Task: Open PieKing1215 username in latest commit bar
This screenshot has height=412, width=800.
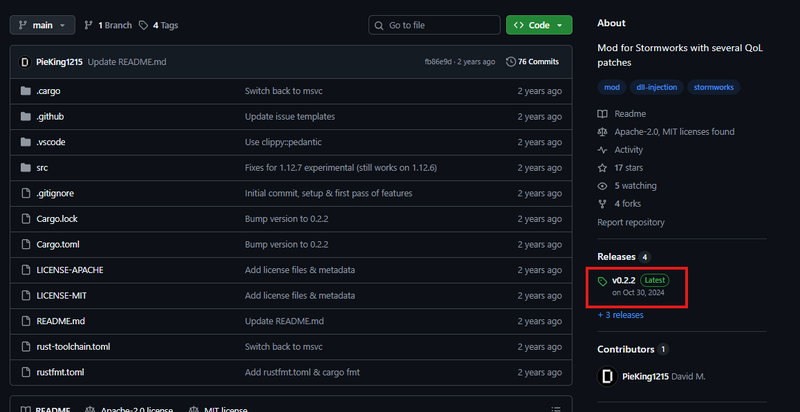Action: click(x=59, y=62)
